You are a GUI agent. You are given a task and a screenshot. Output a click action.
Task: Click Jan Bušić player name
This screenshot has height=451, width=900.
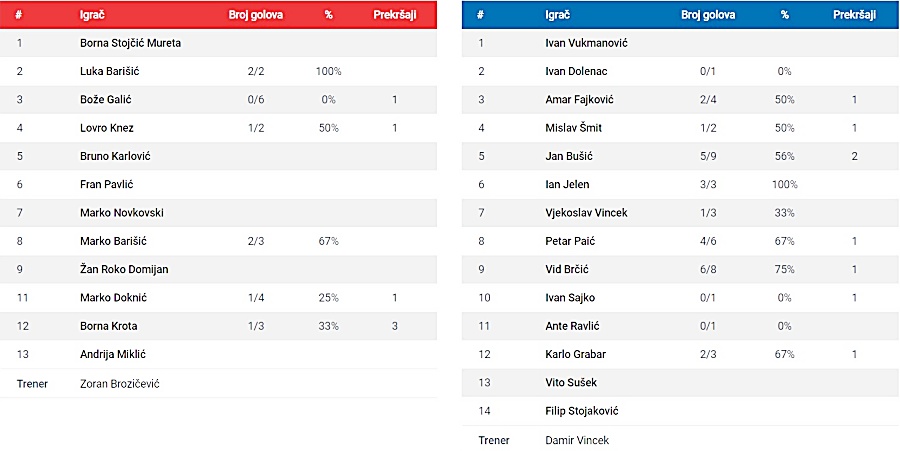click(567, 156)
